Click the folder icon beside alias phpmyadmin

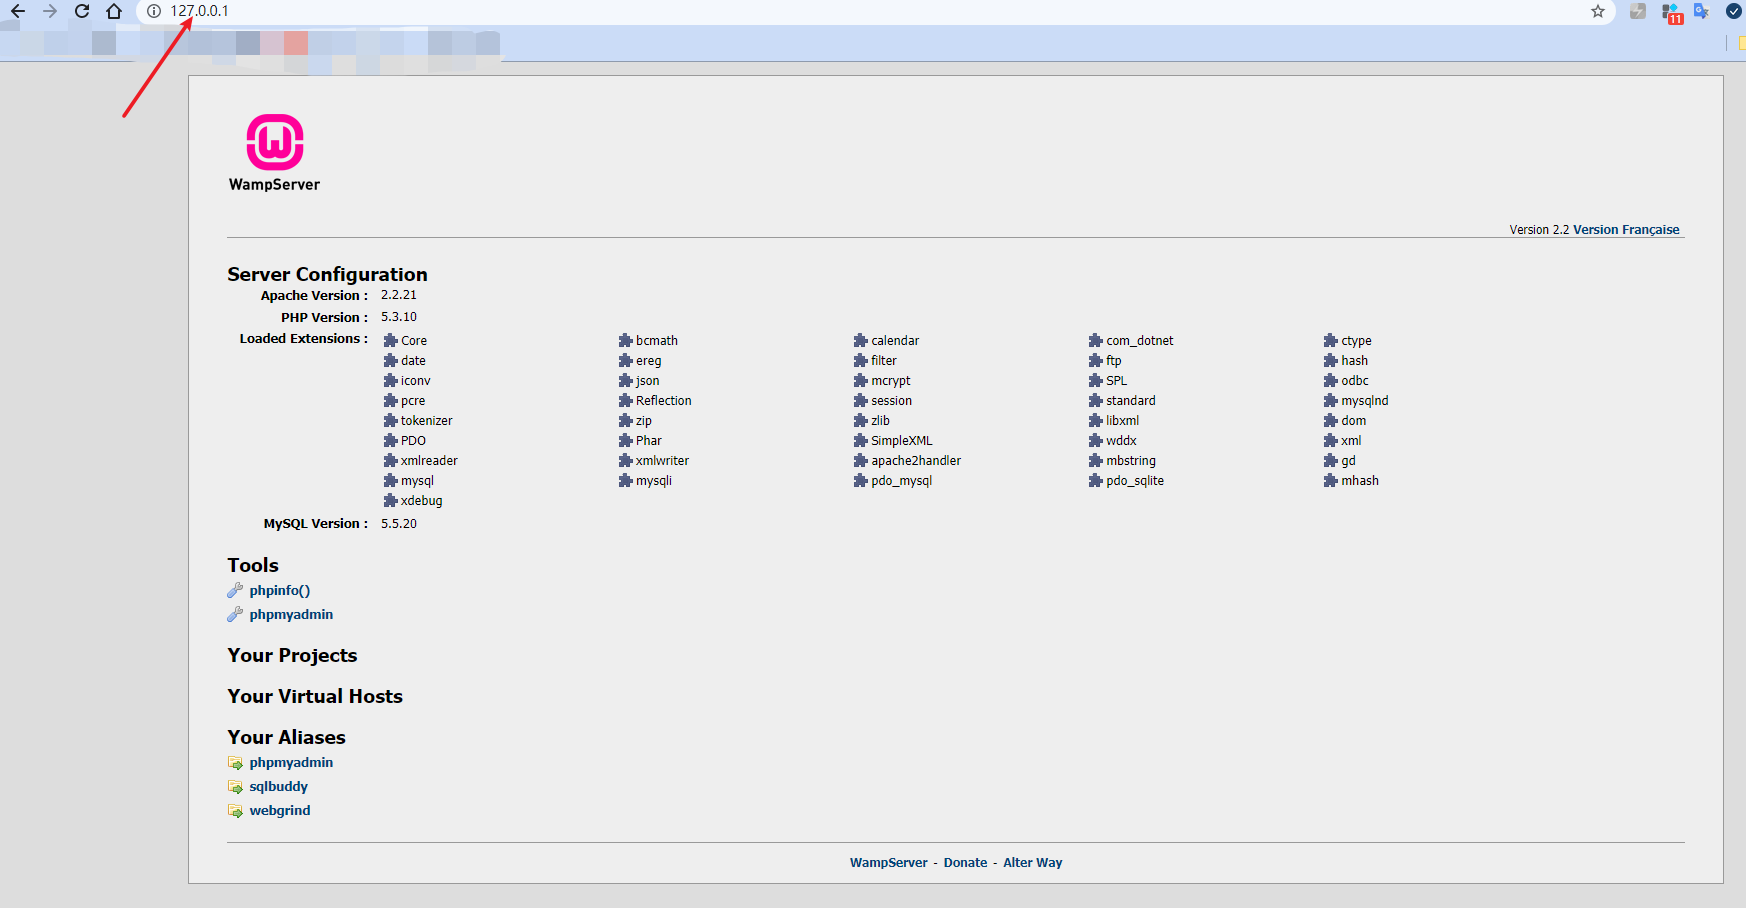[235, 763]
